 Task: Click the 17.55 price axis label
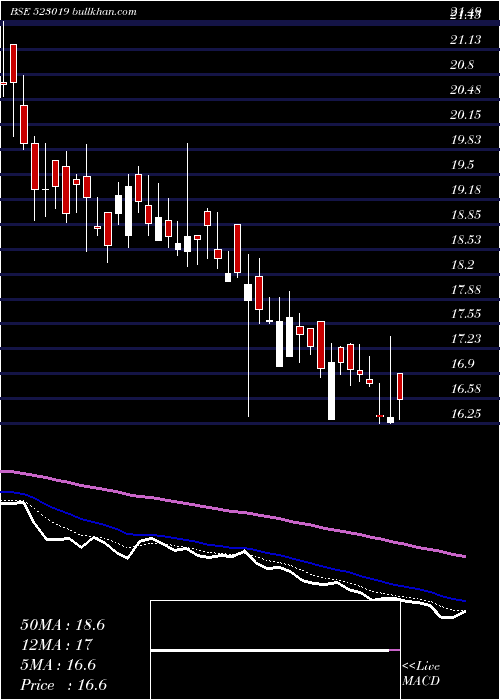(466, 314)
